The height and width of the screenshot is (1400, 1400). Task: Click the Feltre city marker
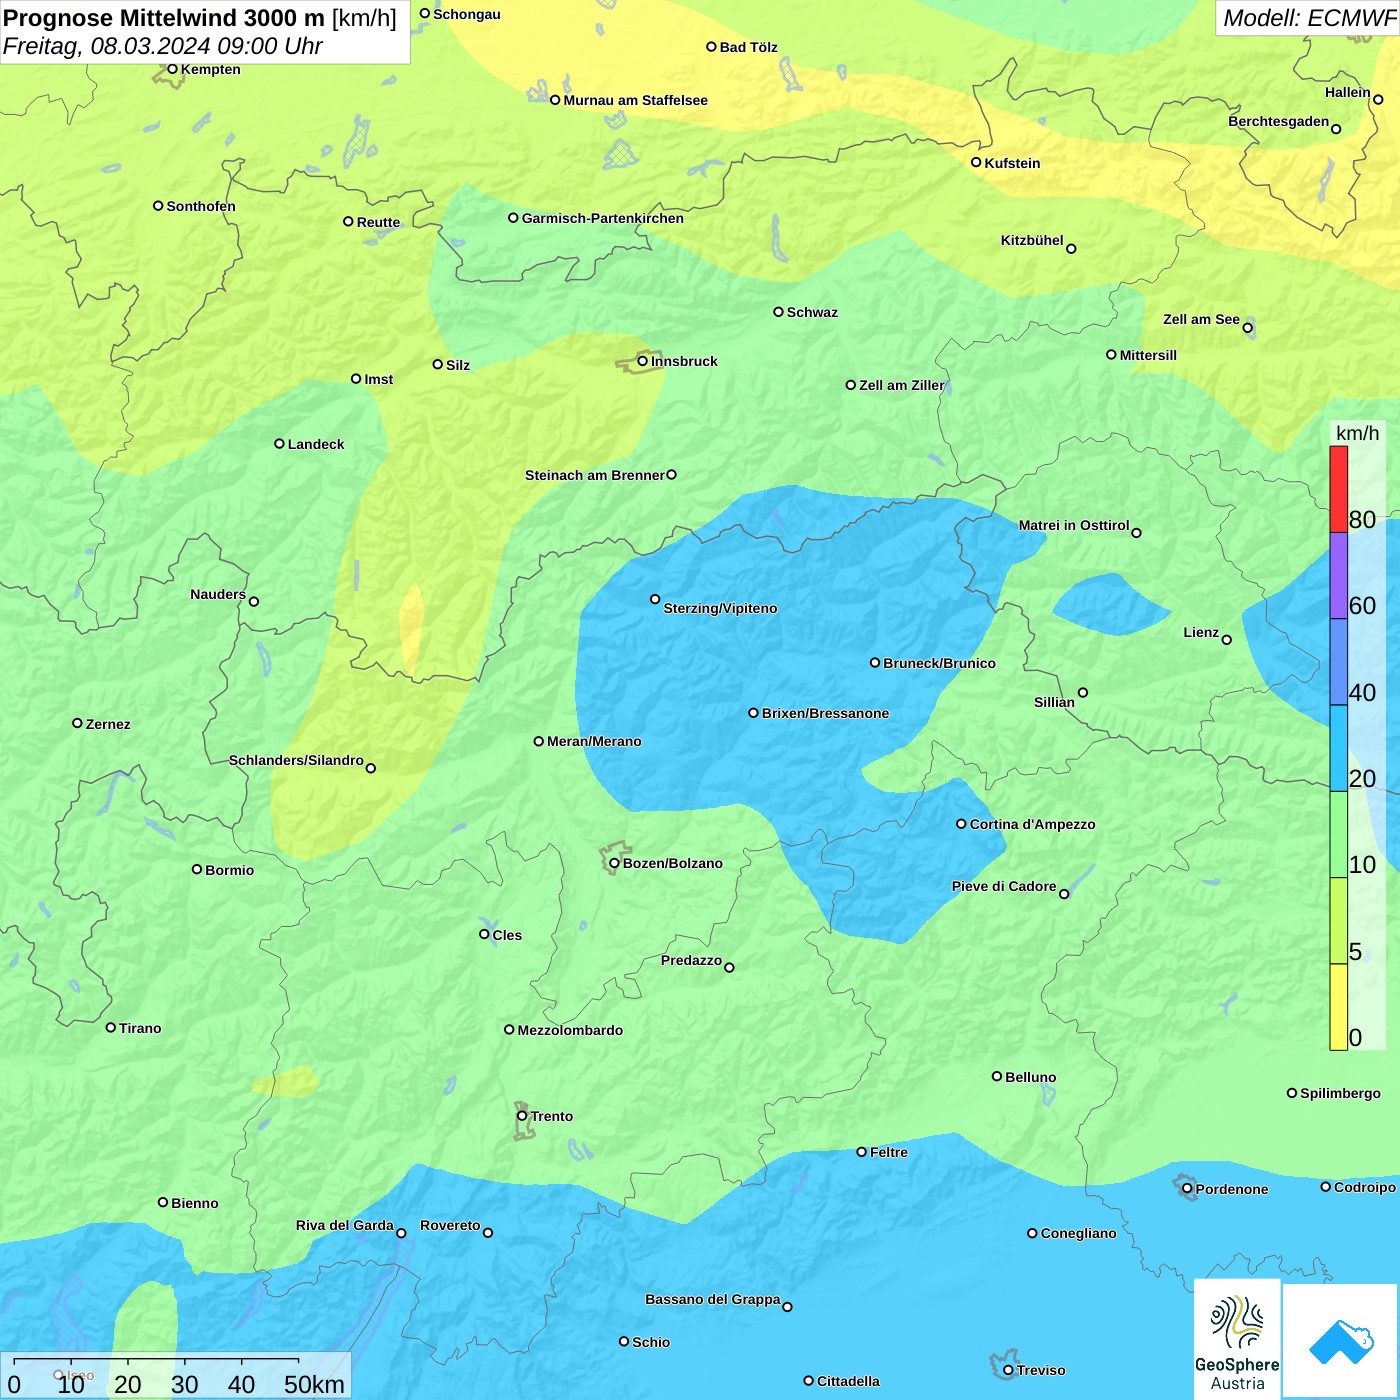click(862, 1152)
